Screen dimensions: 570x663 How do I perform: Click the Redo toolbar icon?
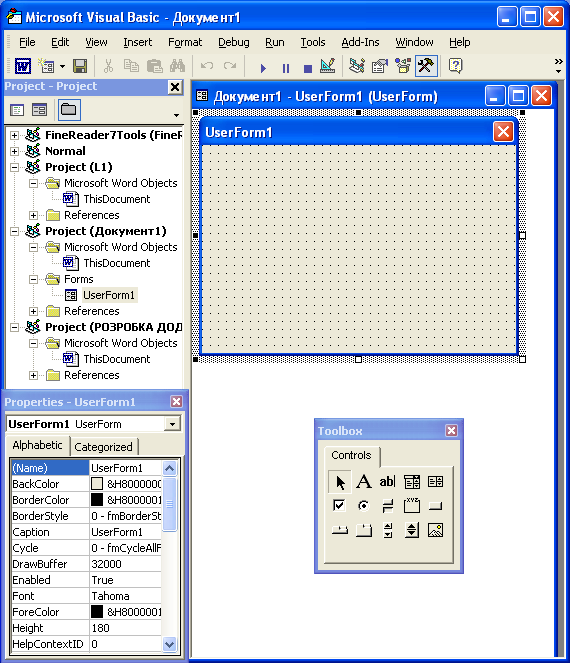pyautogui.click(x=230, y=66)
